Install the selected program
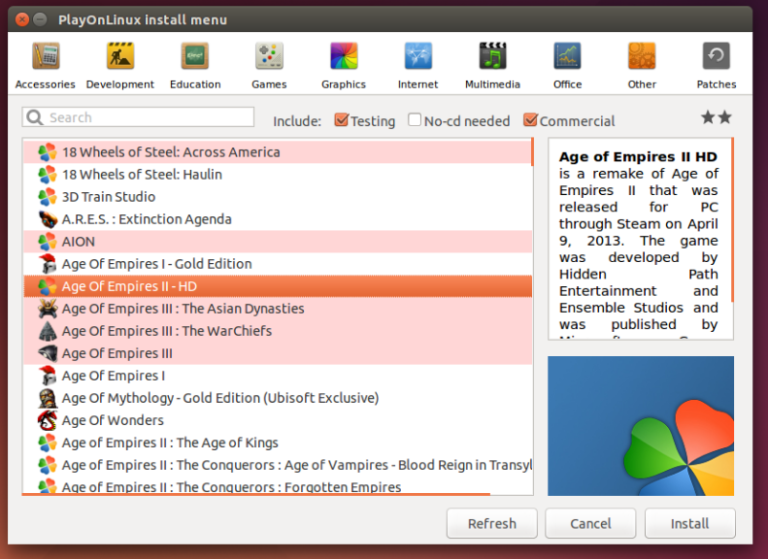This screenshot has height=559, width=768. click(690, 523)
